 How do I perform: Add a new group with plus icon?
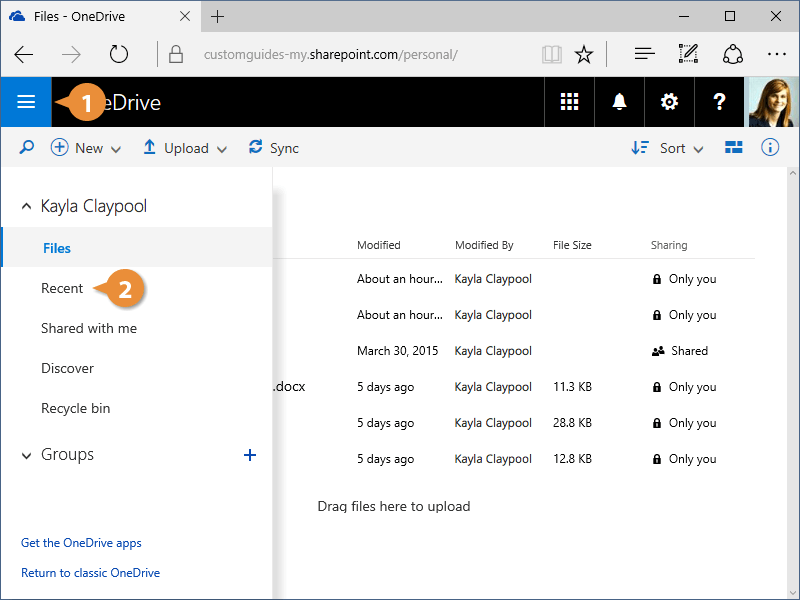pos(250,455)
